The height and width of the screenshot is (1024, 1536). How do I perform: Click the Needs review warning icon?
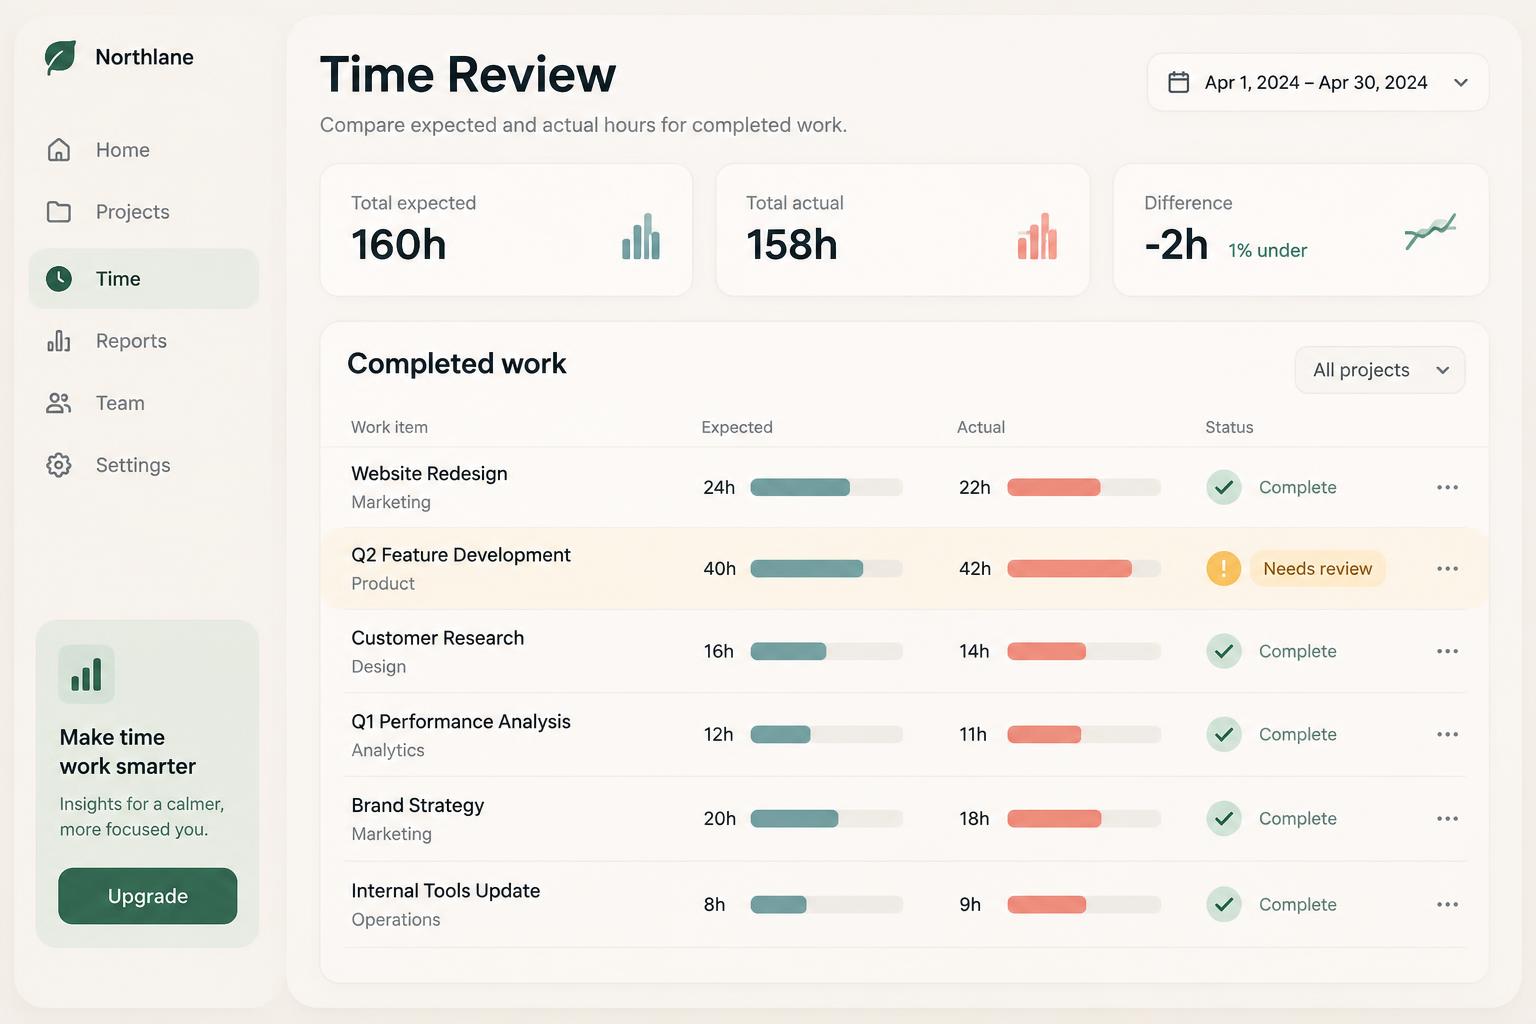(x=1223, y=568)
